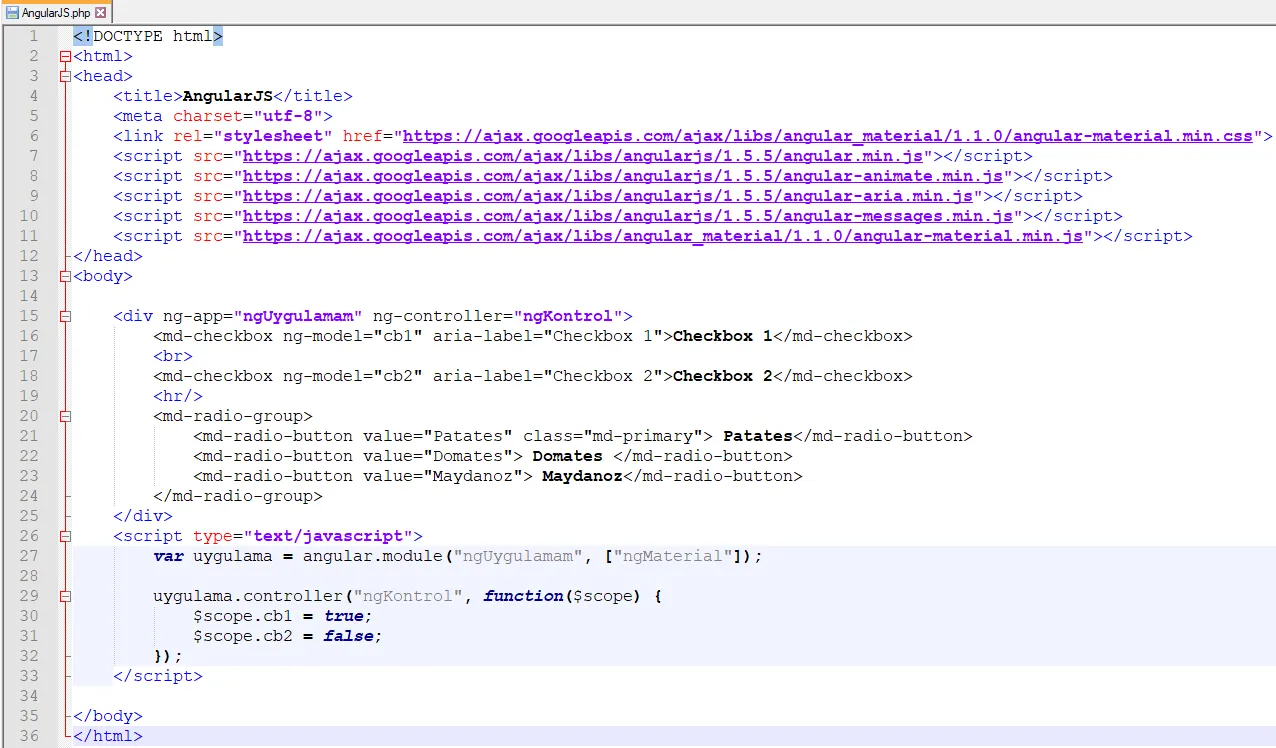Click the "ngMaterial" dependency string
The width and height of the screenshot is (1276, 748).
673,556
